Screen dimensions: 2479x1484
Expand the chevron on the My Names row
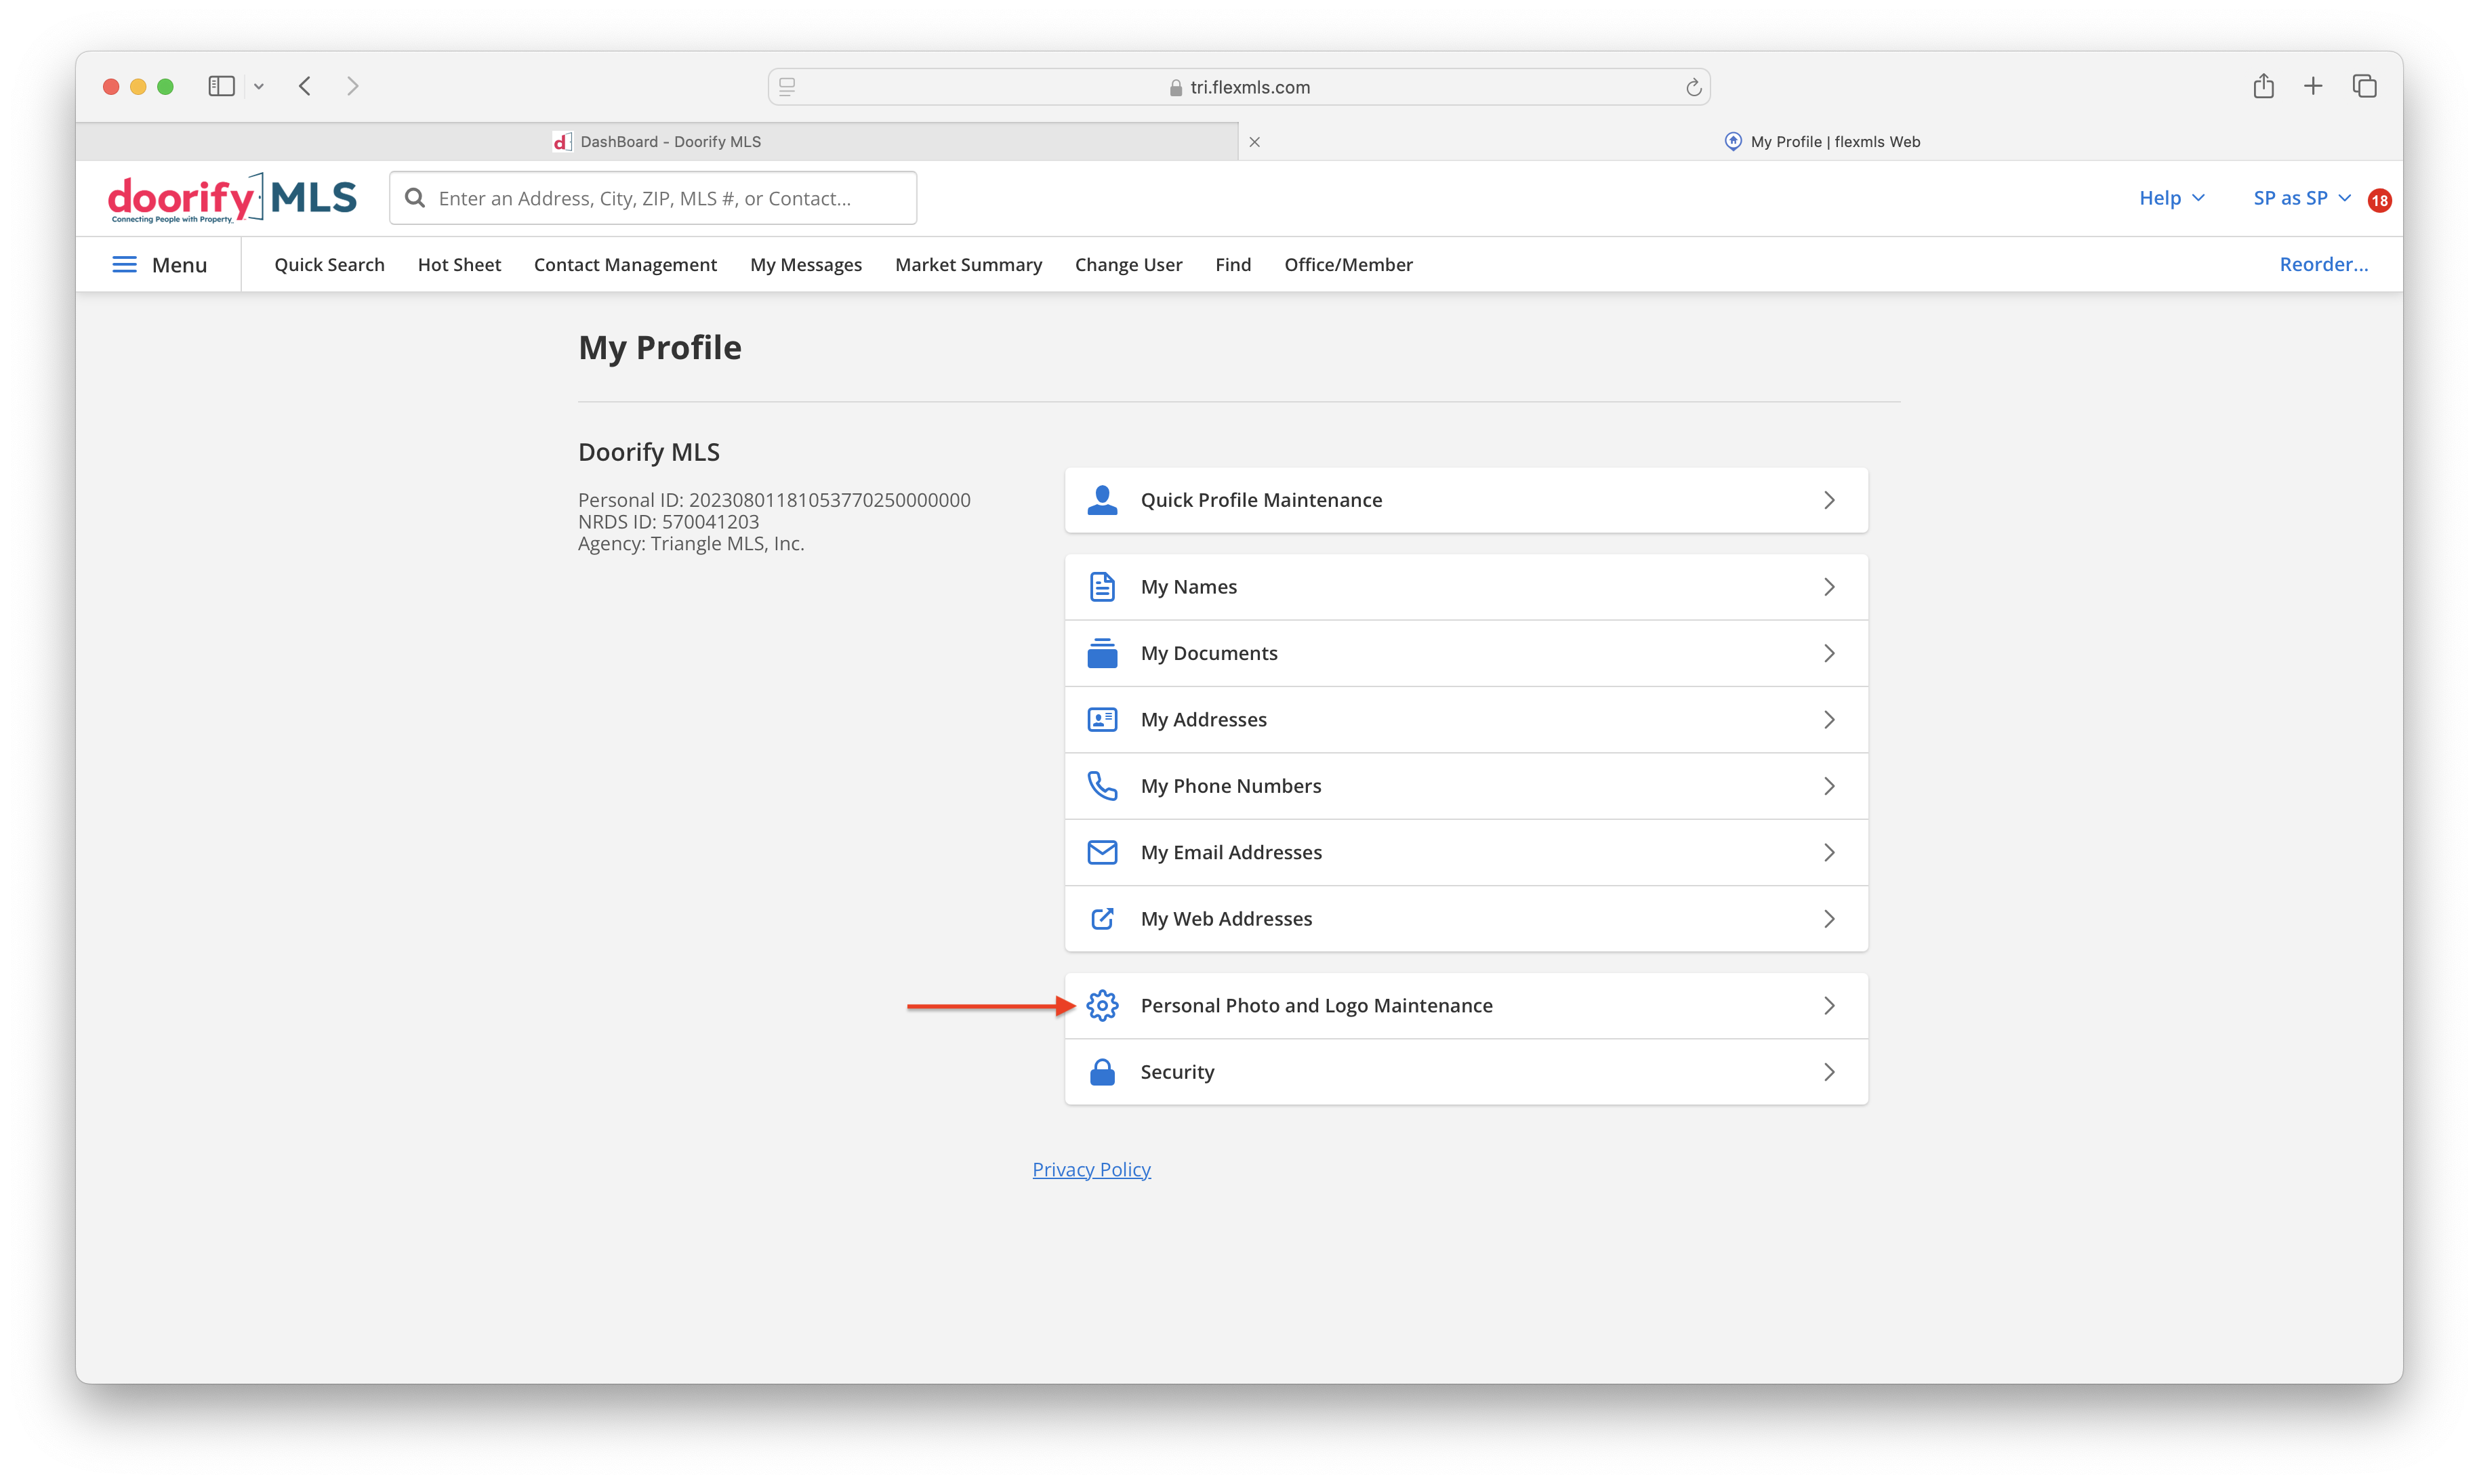pos(1830,586)
